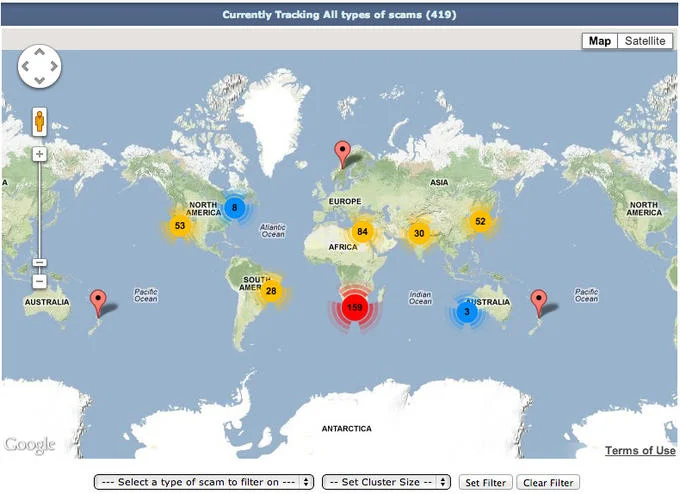Zoom out with the minus button
Screen dimensions: 680x494
39,281
